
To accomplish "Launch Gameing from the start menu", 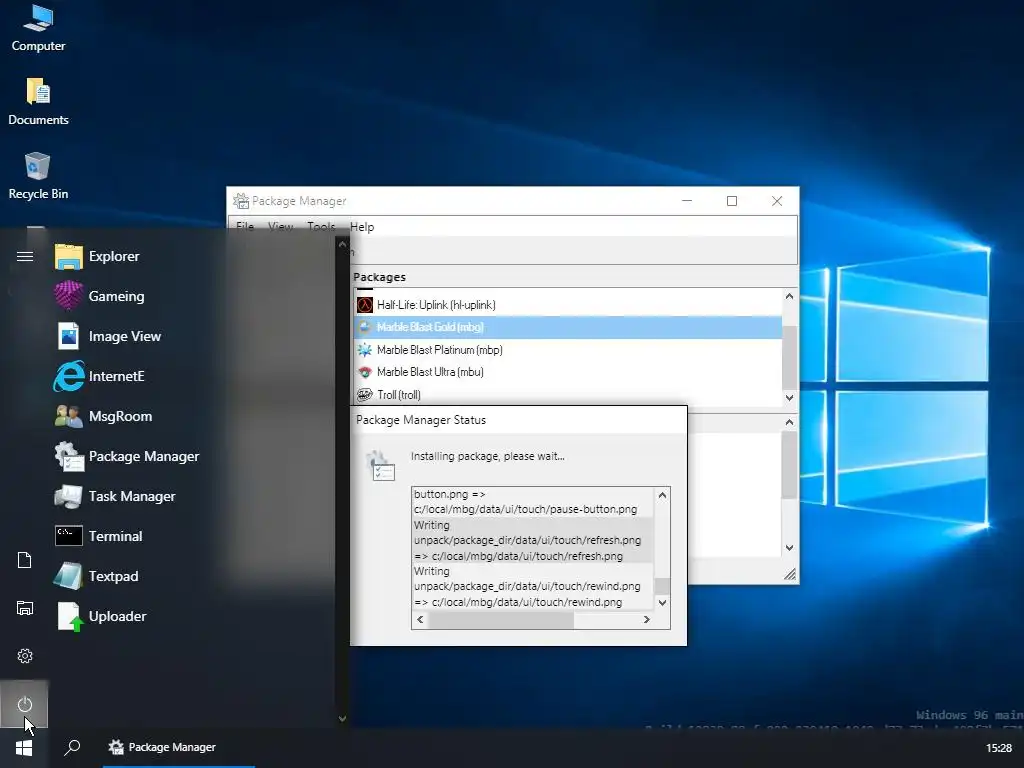I will [x=101, y=296].
